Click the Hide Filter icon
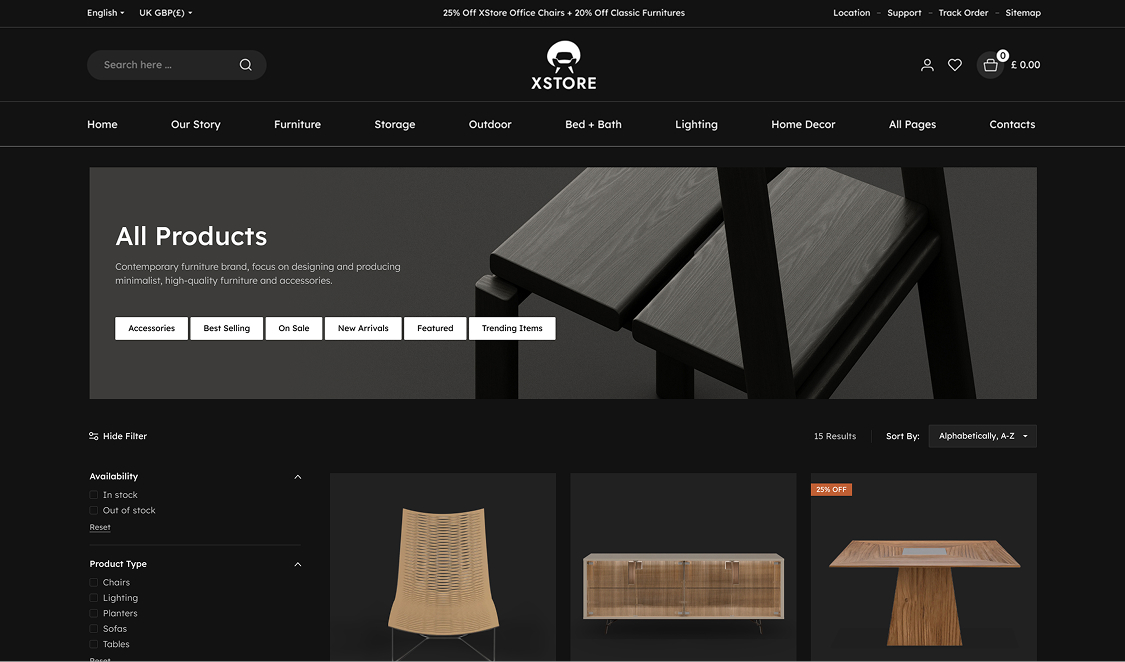The height and width of the screenshot is (662, 1125). [94, 436]
